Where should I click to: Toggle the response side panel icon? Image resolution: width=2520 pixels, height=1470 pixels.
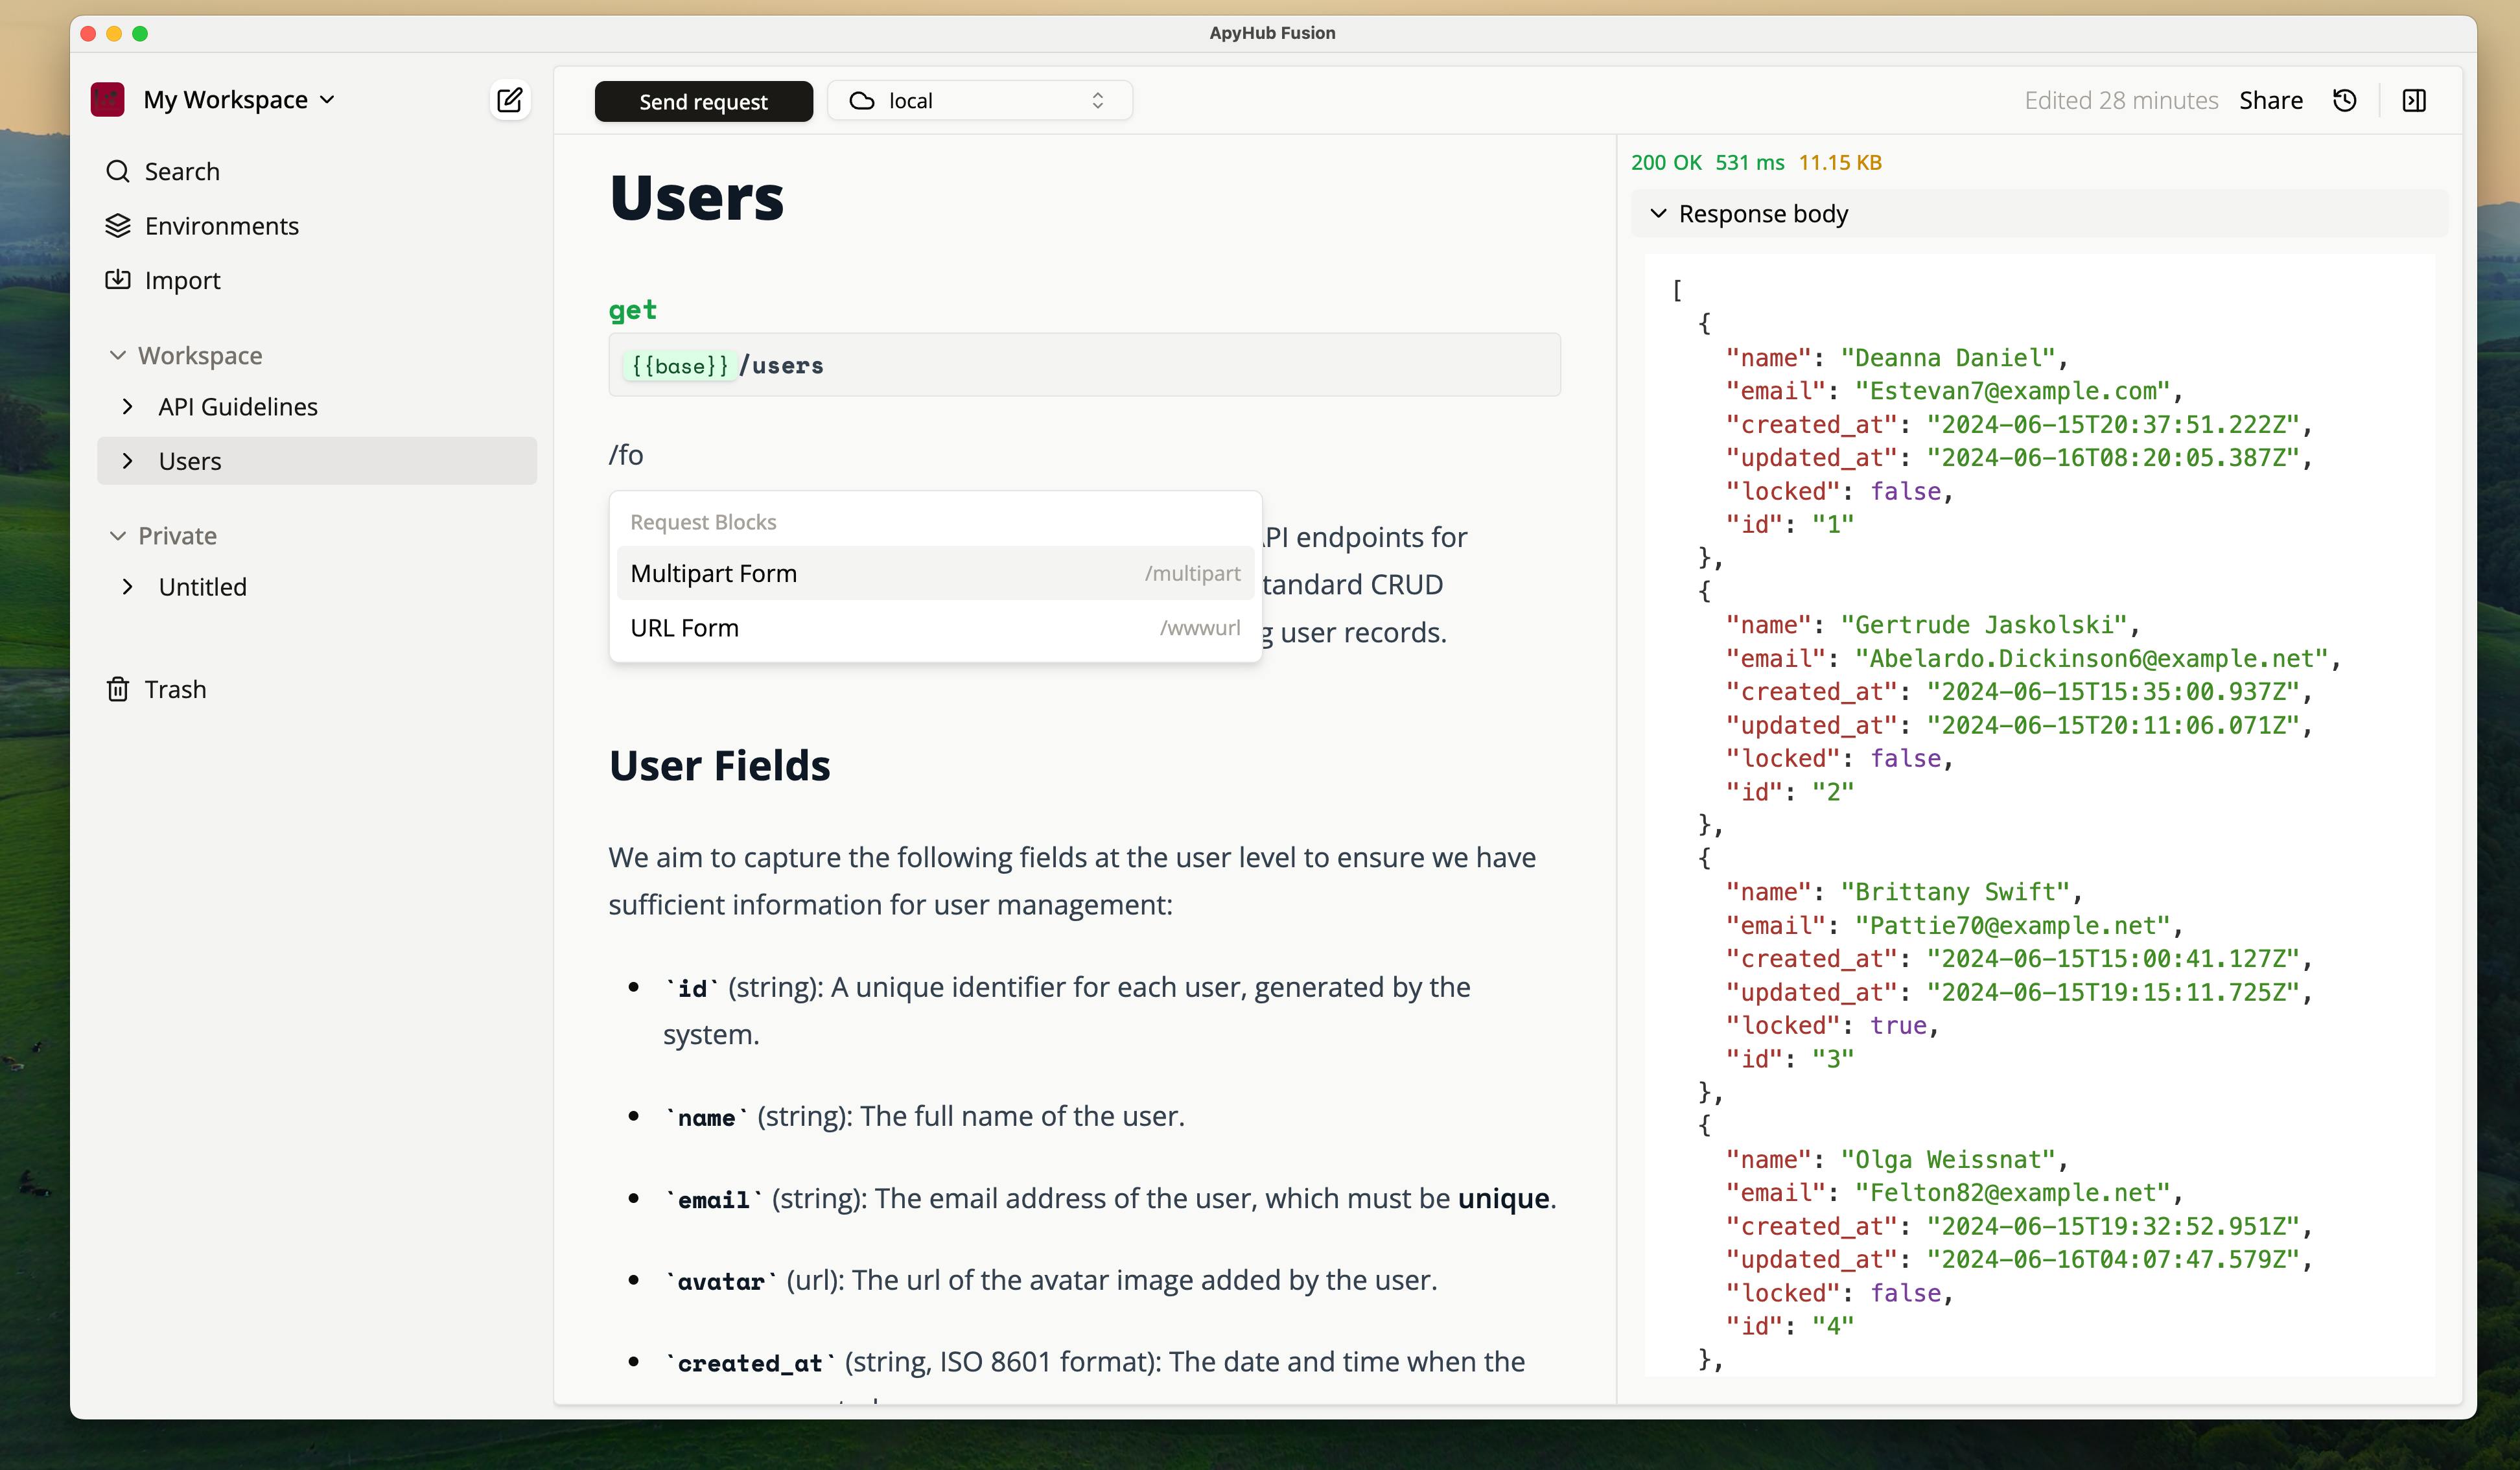(x=2414, y=100)
